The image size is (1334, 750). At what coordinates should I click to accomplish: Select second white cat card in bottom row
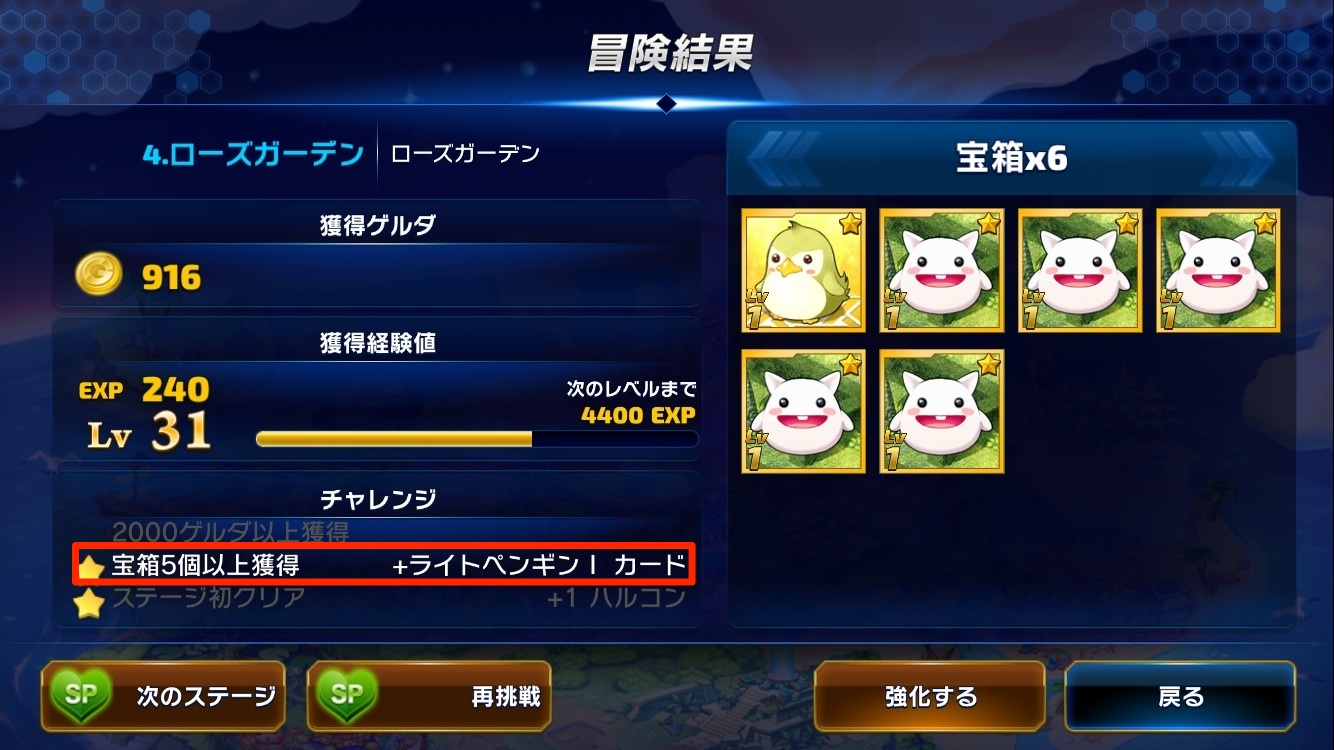[942, 411]
